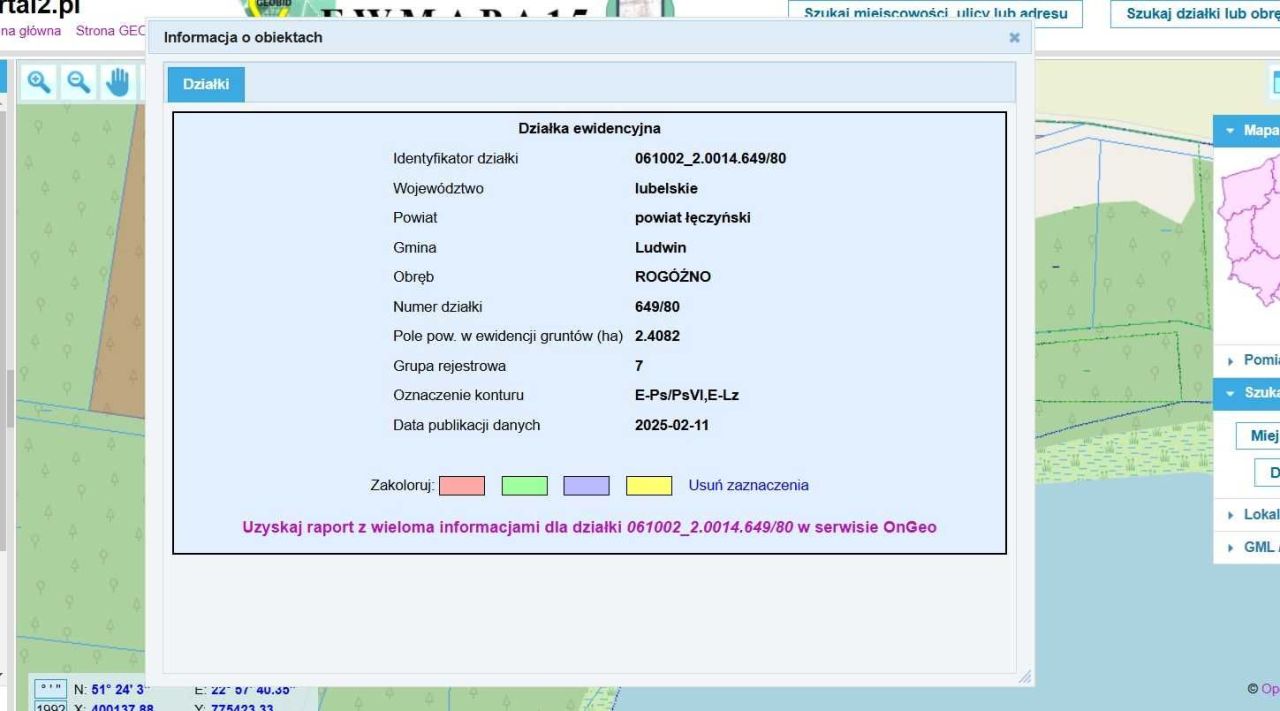Image resolution: width=1280 pixels, height=711 pixels.
Task: Click the Miej… search button in side panel
Action: click(1260, 436)
